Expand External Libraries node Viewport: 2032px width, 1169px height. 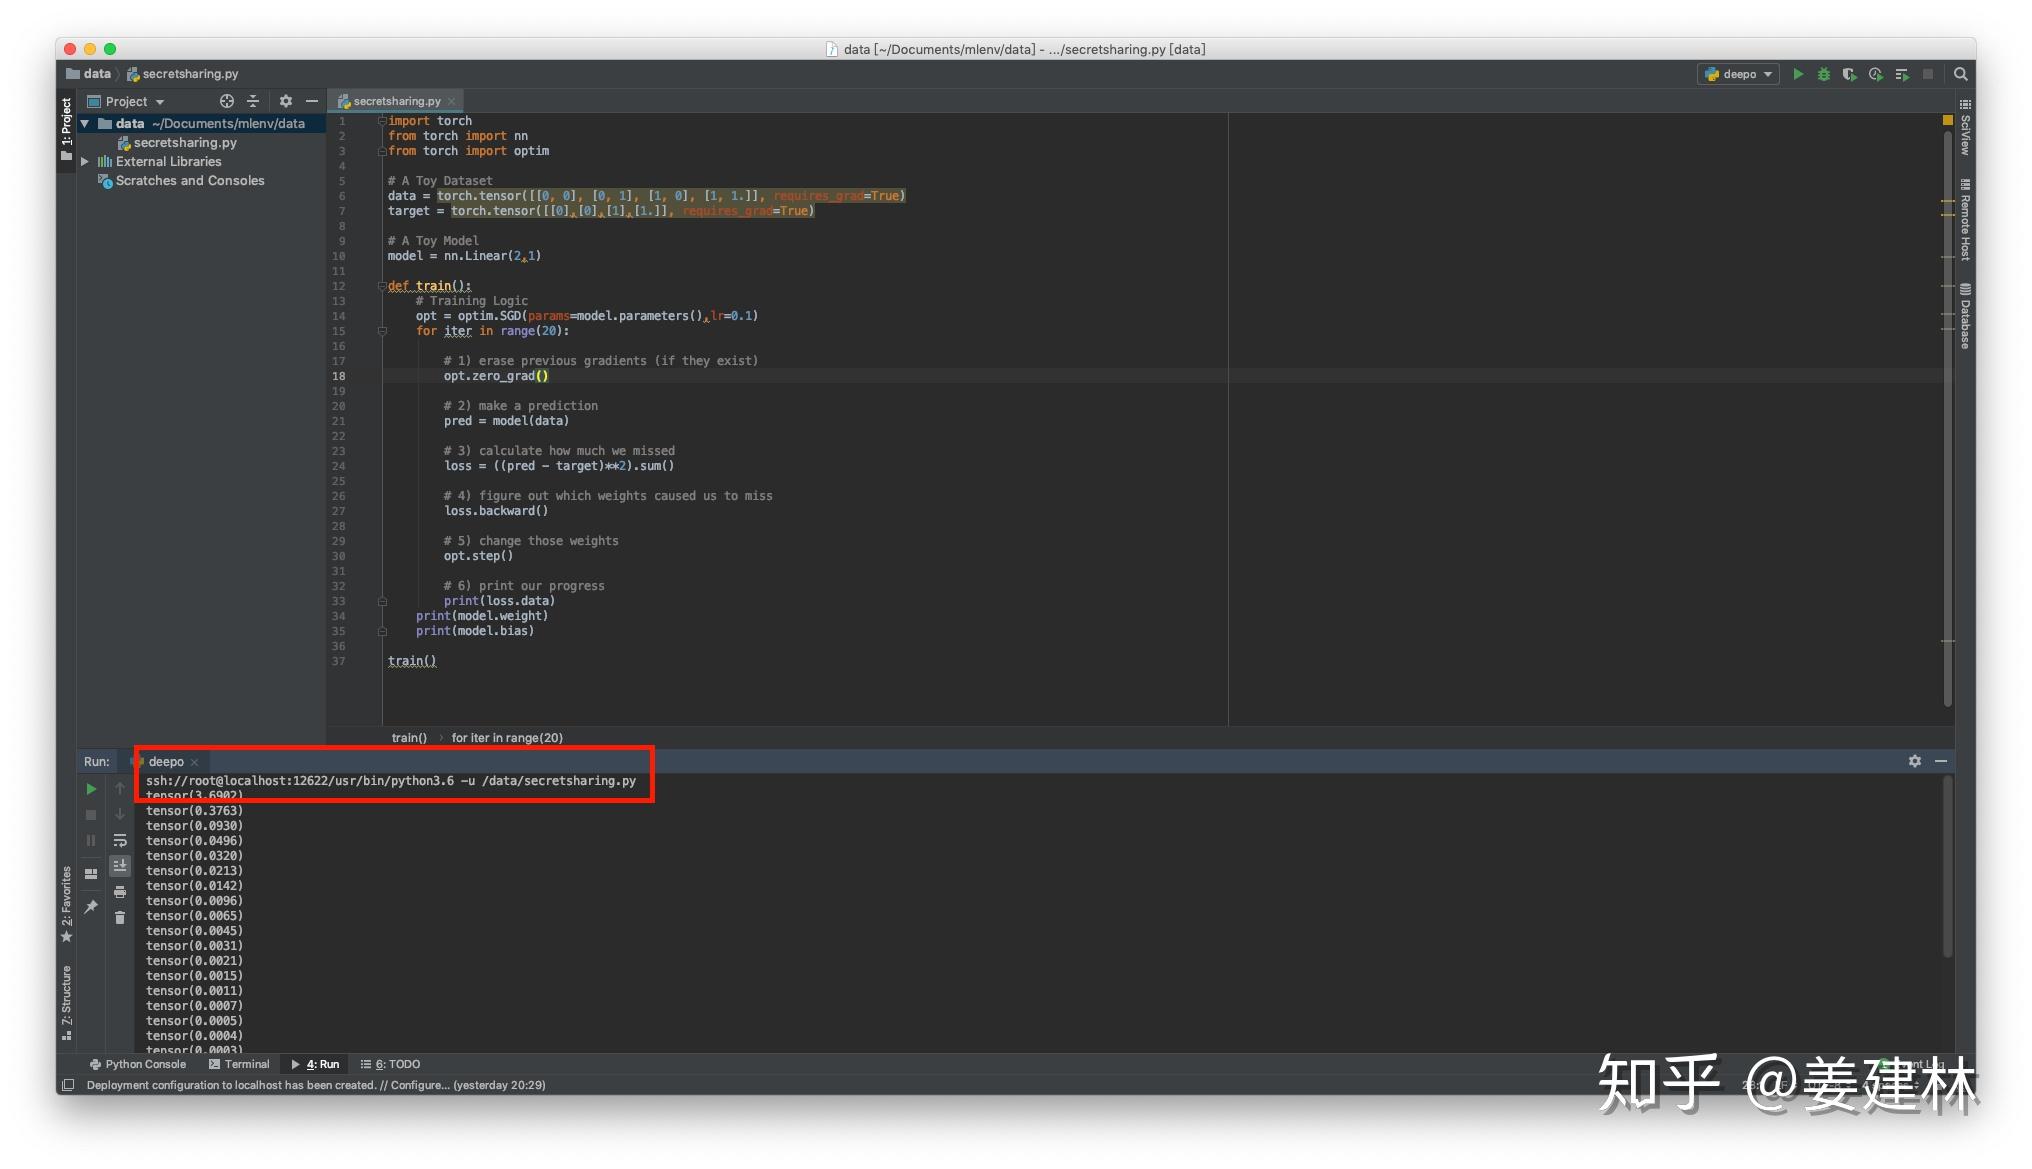(86, 162)
